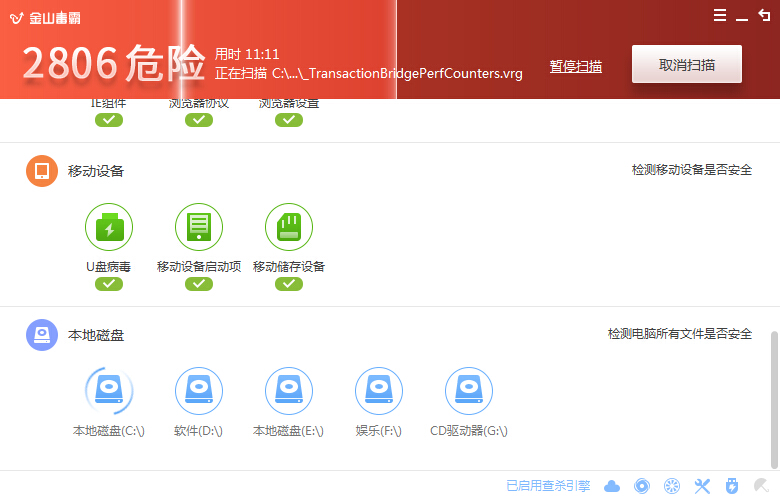The width and height of the screenshot is (780, 500).
Task: Click the 移动设备 category icon
Action: click(x=42, y=171)
